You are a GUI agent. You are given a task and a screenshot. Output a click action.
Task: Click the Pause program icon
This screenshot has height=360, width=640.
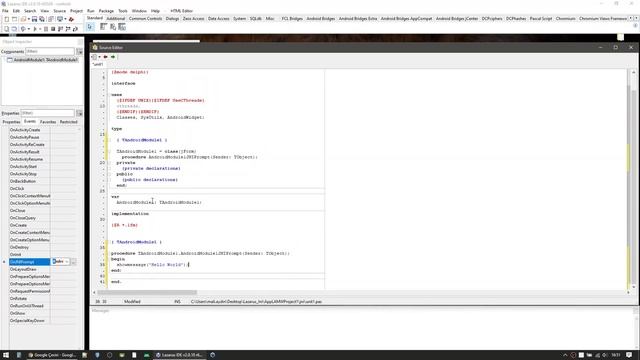tap(46, 29)
